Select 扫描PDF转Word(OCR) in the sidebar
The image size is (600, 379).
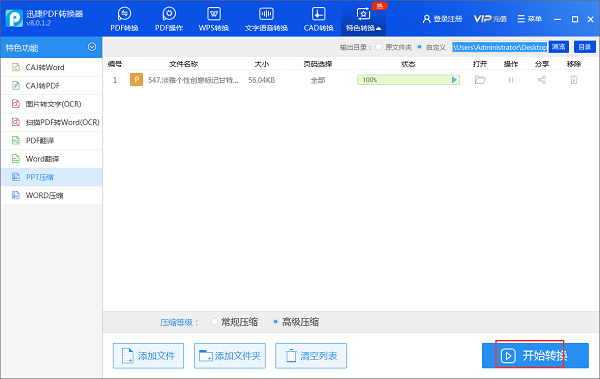51,122
